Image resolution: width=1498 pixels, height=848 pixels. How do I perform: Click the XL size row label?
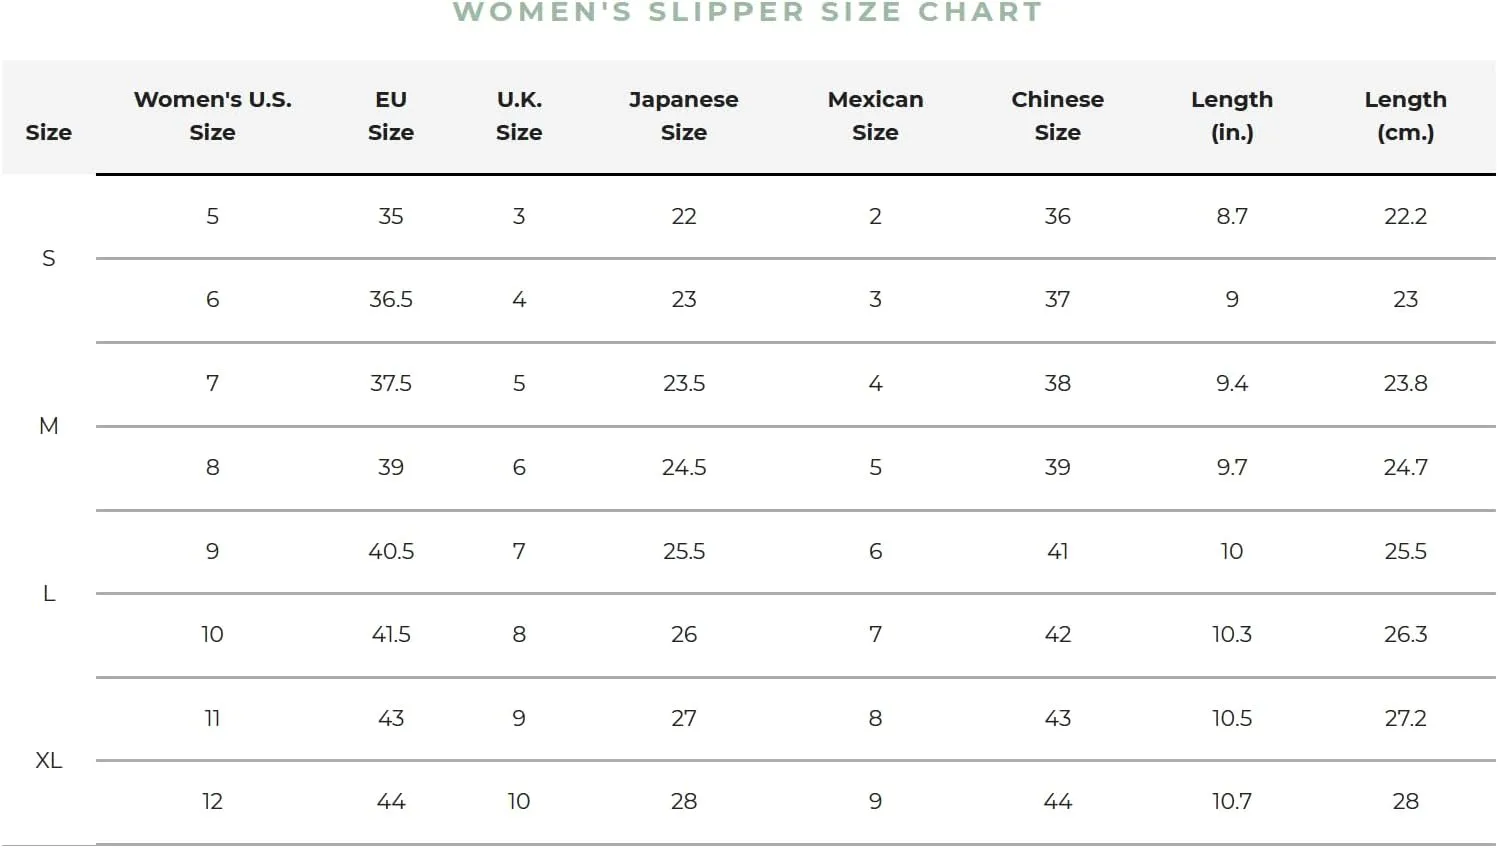(x=48, y=761)
